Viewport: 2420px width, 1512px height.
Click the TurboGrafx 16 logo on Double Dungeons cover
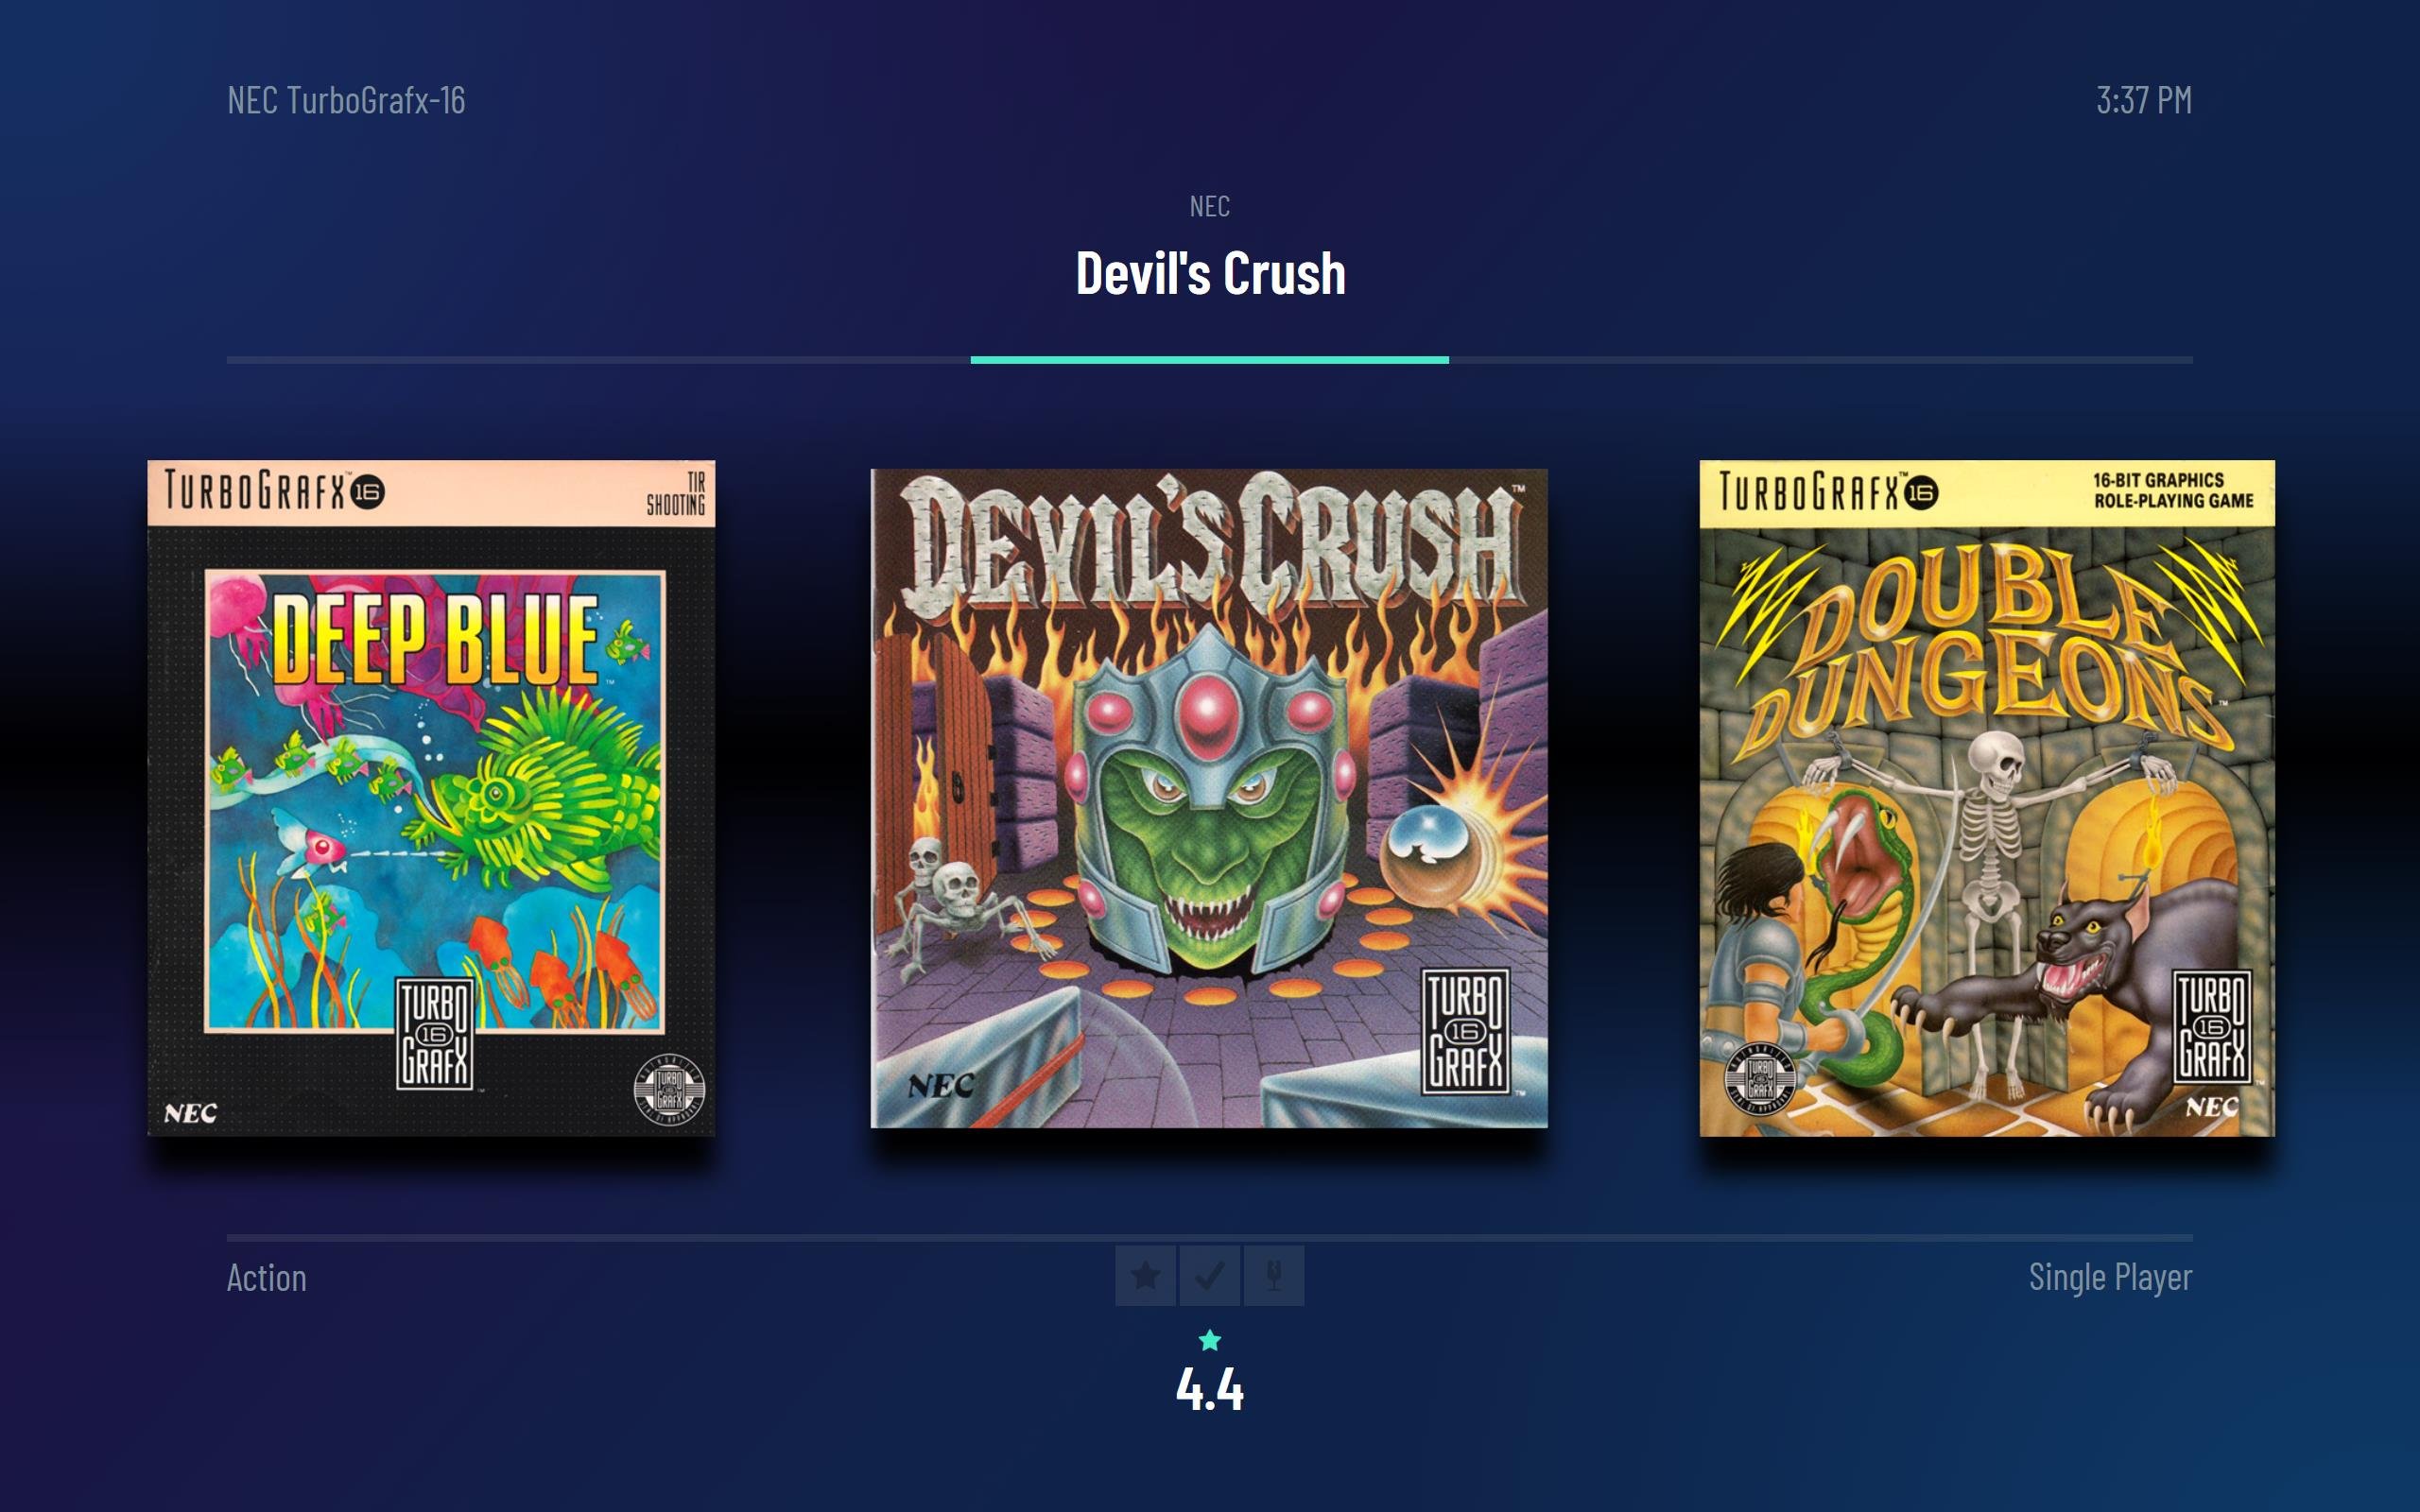[x=2212, y=1027]
